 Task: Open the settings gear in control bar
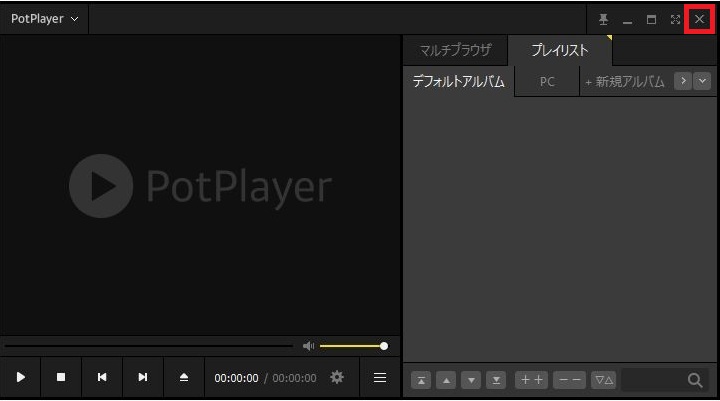(x=337, y=377)
